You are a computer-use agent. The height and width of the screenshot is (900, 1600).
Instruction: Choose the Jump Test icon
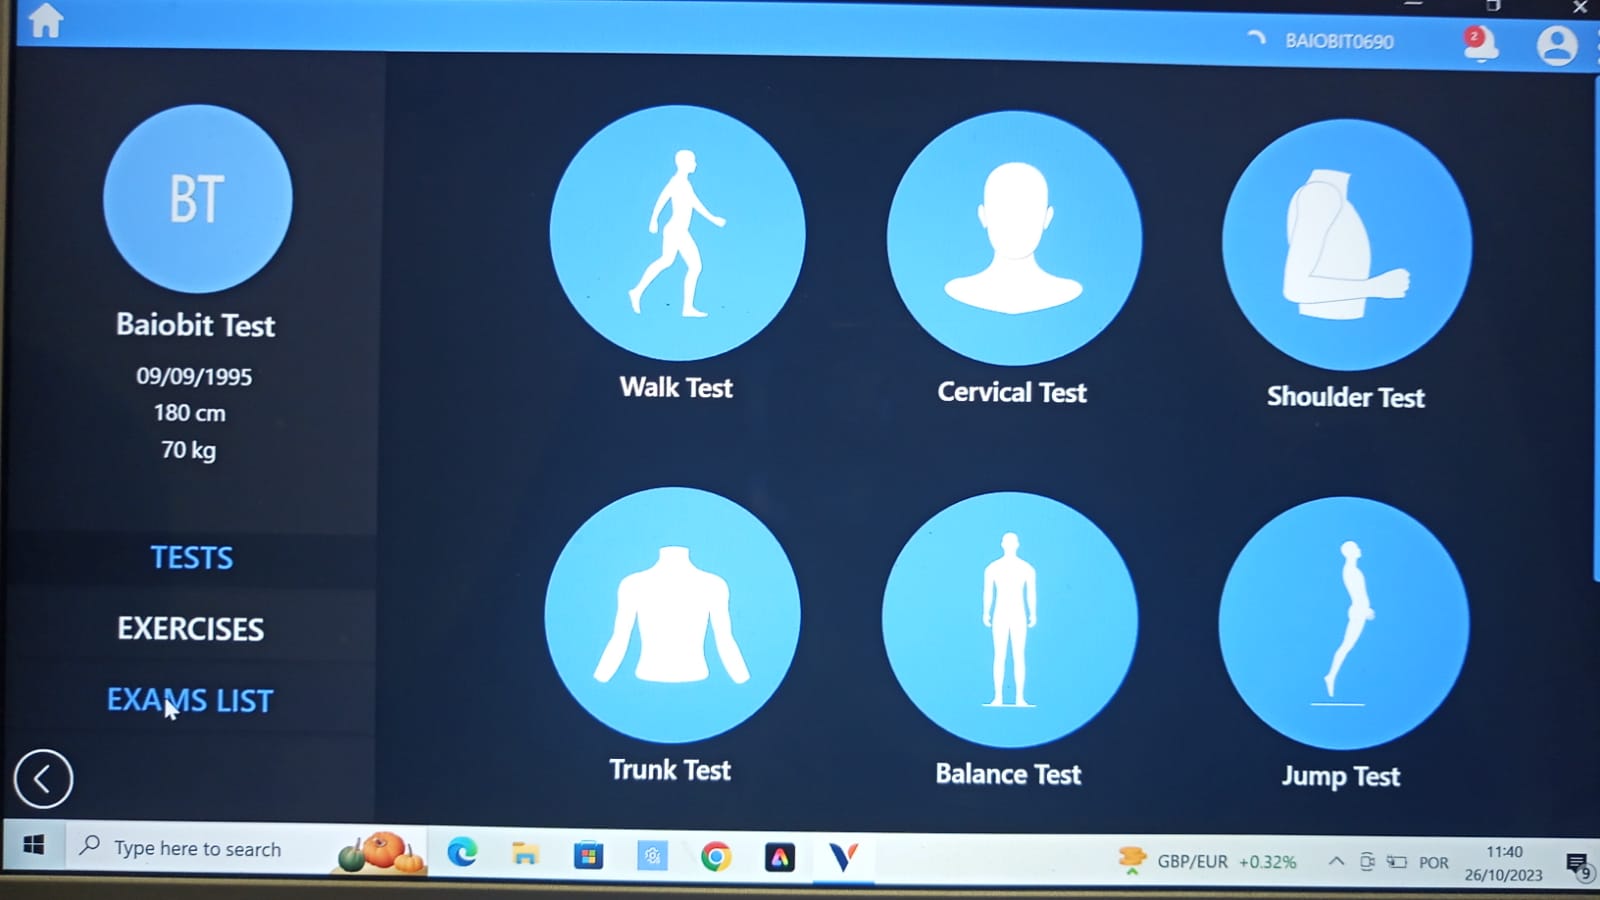[x=1343, y=623]
